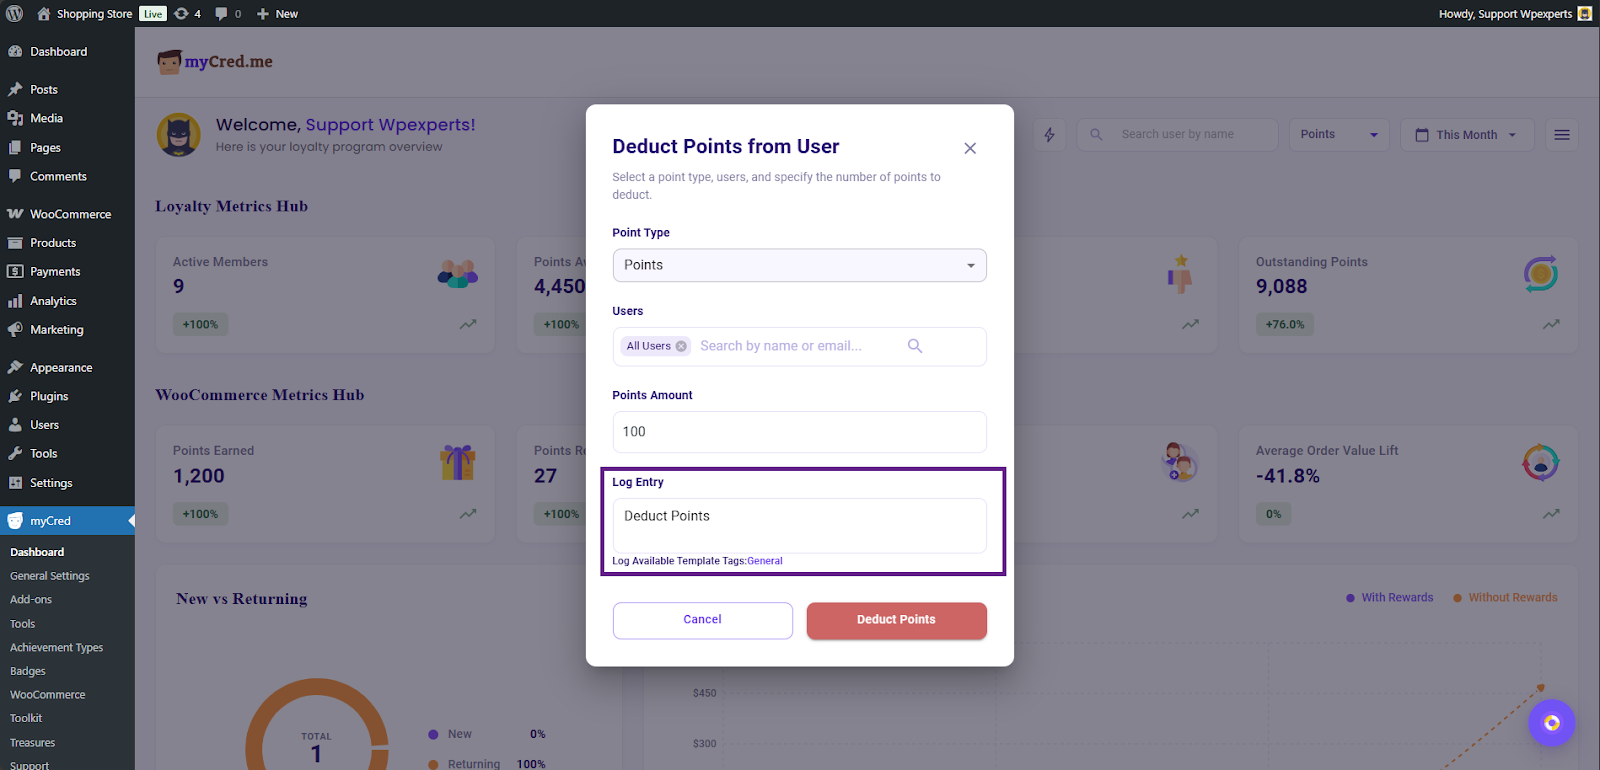Click the New button in admin bar
This screenshot has height=770, width=1600.
pyautogui.click(x=277, y=14)
